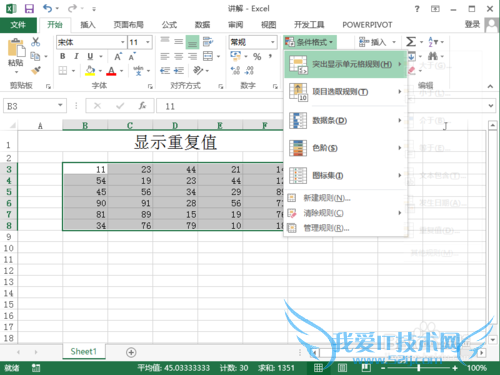Switch to Page Layout view in status bar
The image size is (500, 375).
[x=342, y=368]
